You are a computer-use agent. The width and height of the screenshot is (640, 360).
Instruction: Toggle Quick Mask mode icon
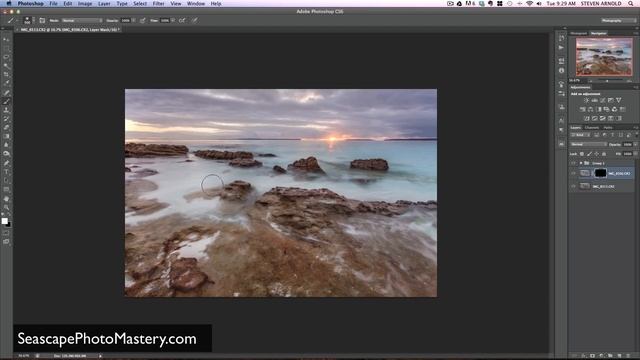pyautogui.click(x=6, y=233)
